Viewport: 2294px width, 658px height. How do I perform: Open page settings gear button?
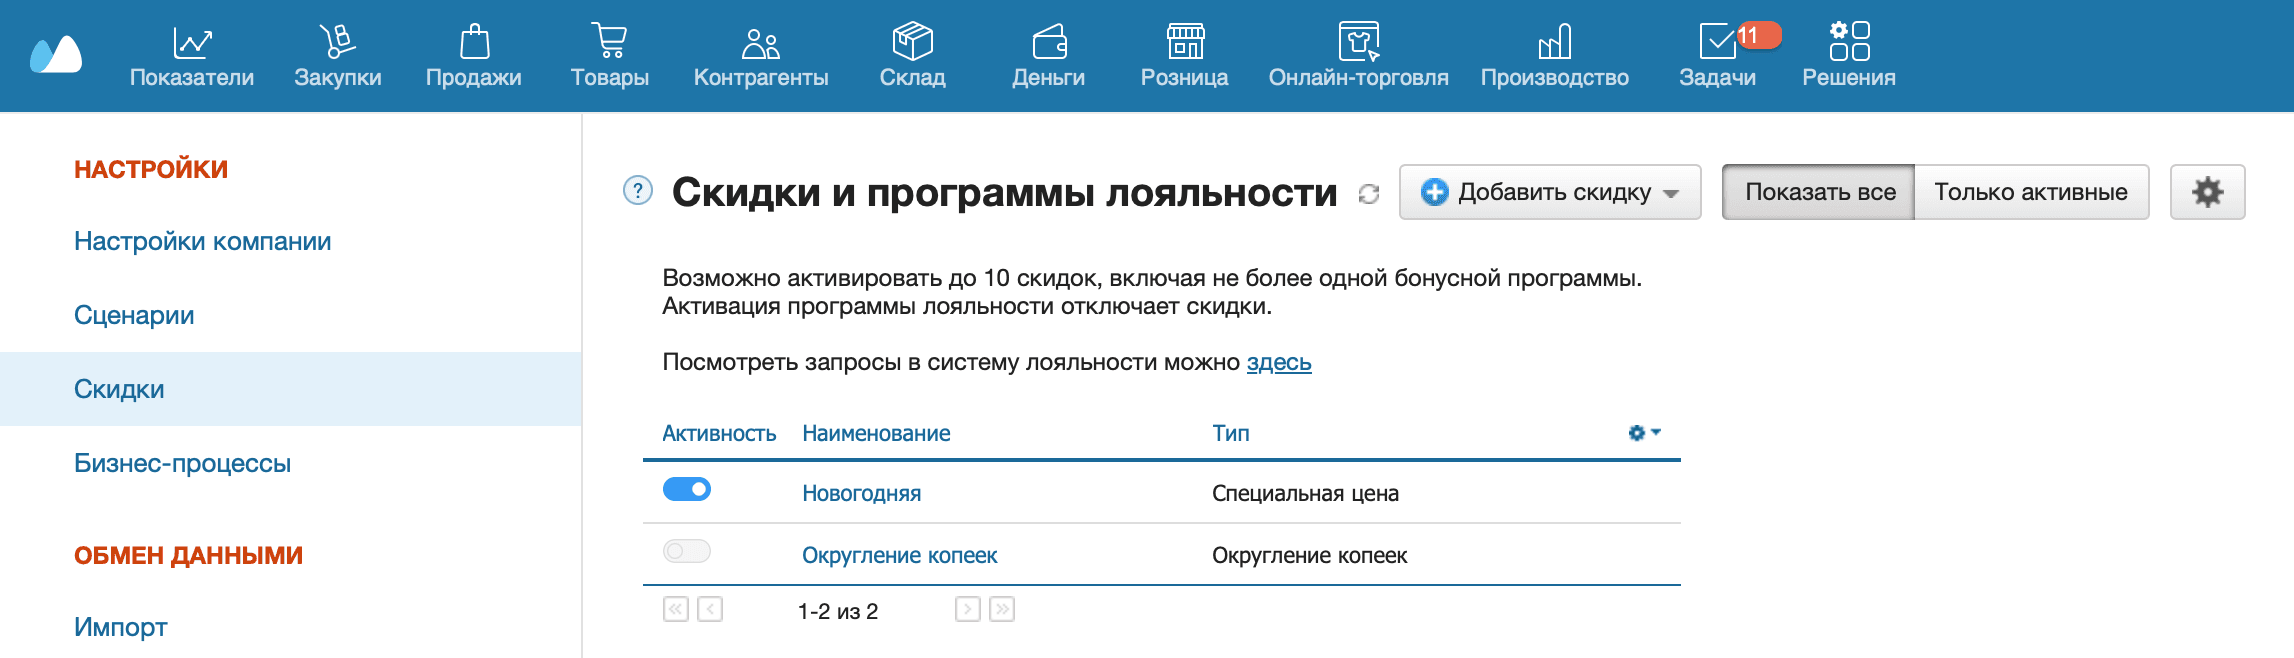pyautogui.click(x=2207, y=192)
